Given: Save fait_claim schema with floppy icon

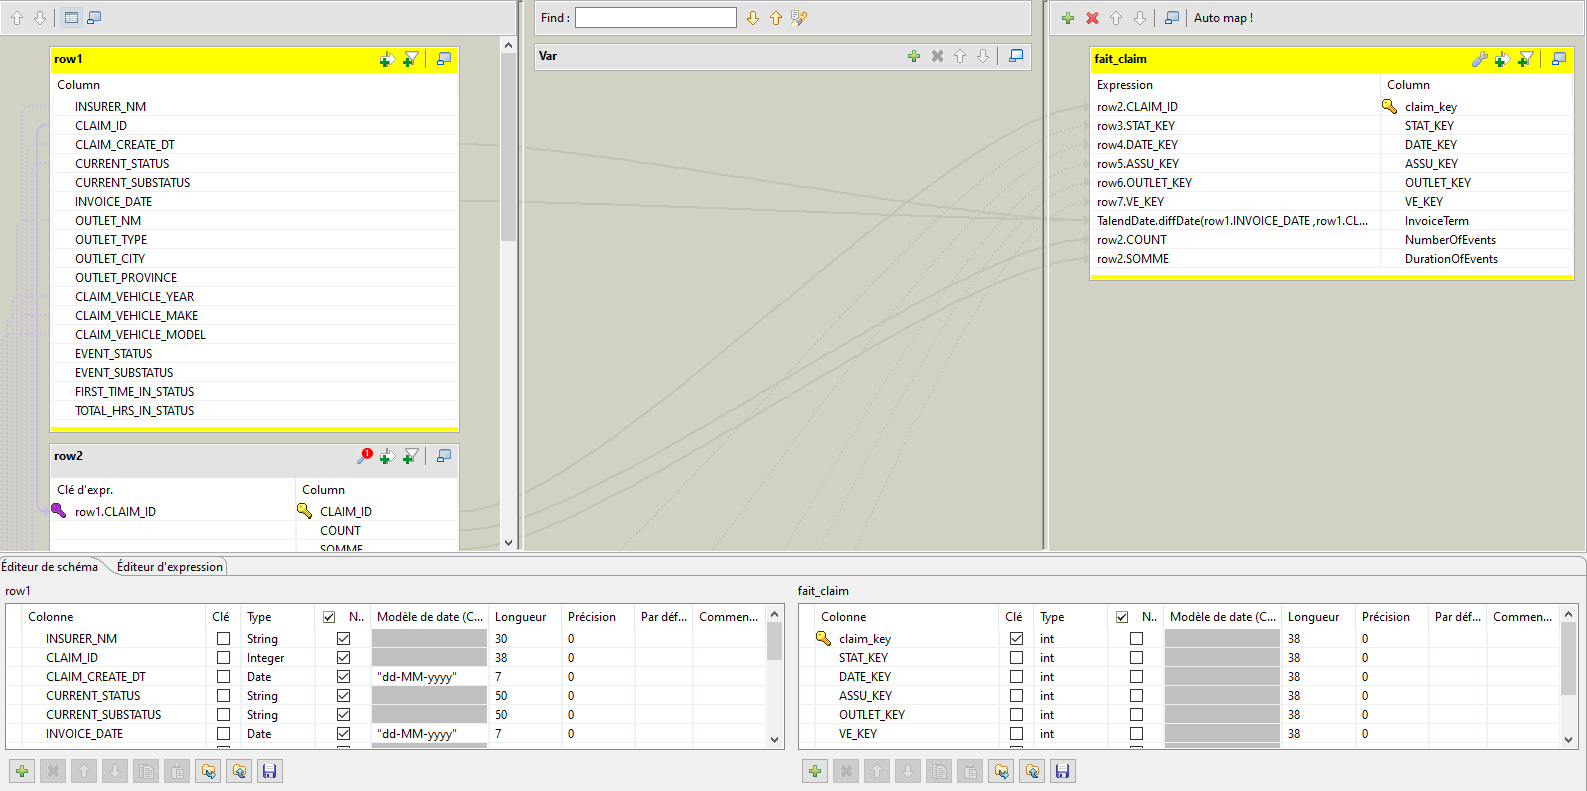Looking at the screenshot, I should point(1063,771).
